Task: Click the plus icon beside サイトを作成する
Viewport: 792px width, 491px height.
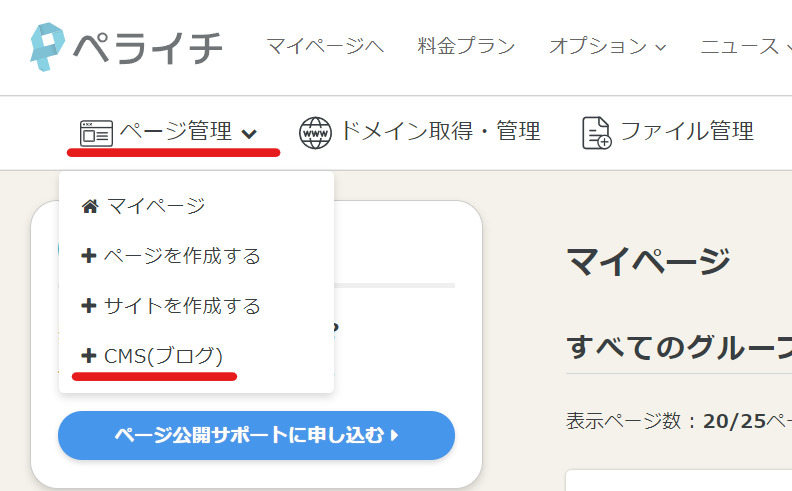Action: (88, 306)
